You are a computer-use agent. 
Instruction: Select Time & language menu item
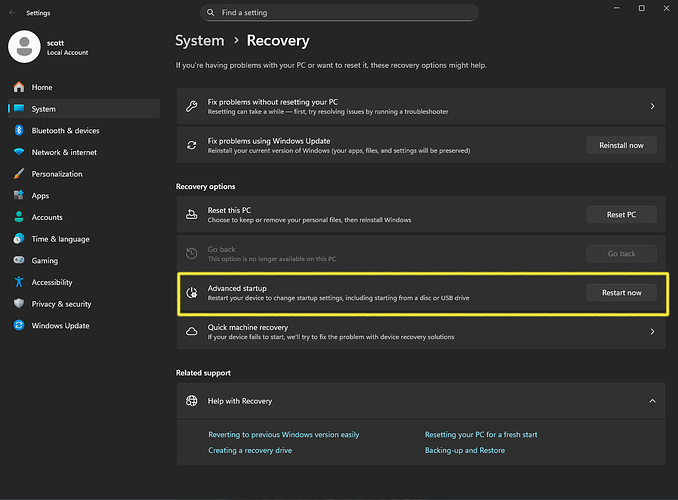tap(60, 239)
